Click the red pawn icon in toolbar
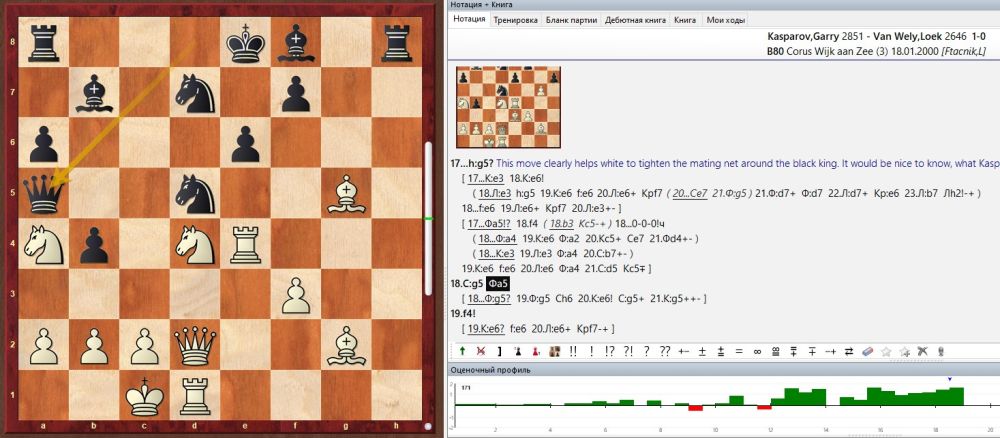Screen dimensions: 1000x438 click(535, 351)
